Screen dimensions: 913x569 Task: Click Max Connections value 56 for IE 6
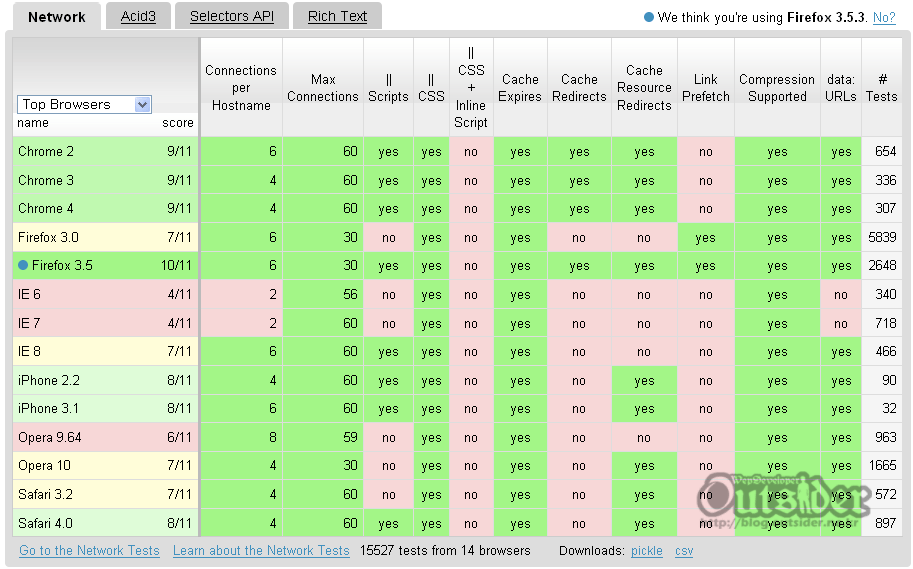350,295
